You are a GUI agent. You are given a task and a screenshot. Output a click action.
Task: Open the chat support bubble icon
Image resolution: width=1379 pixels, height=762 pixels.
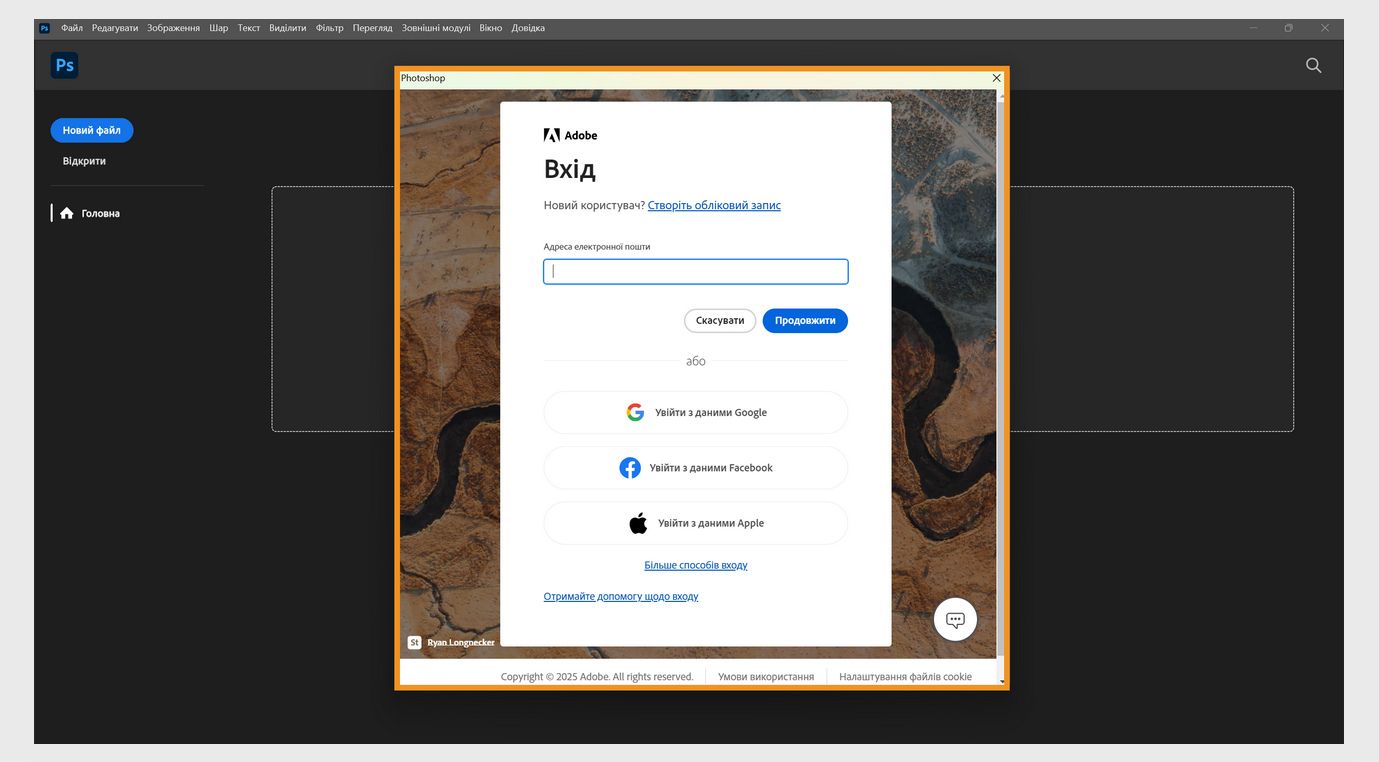(x=955, y=620)
